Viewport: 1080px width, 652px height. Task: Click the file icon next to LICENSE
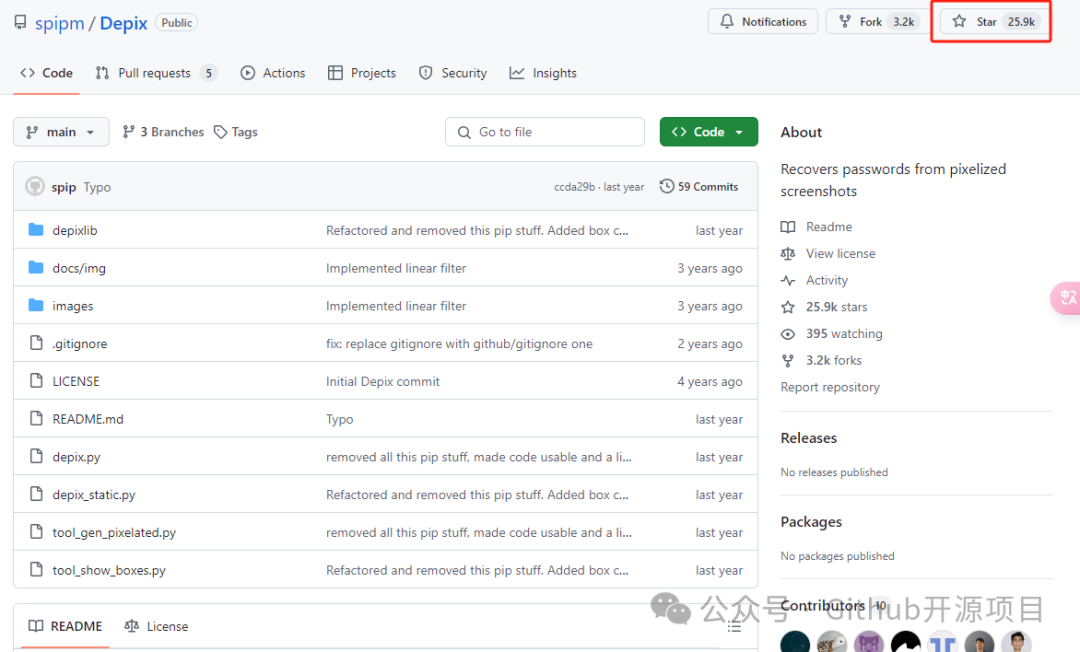click(x=37, y=381)
